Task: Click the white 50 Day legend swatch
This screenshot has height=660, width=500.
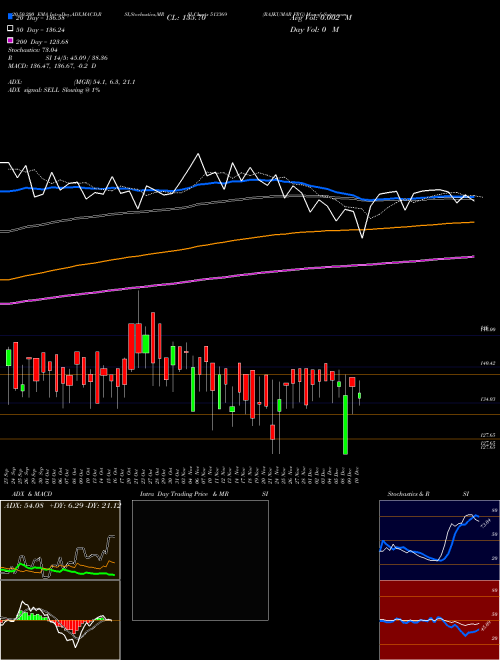Action: click(x=11, y=29)
